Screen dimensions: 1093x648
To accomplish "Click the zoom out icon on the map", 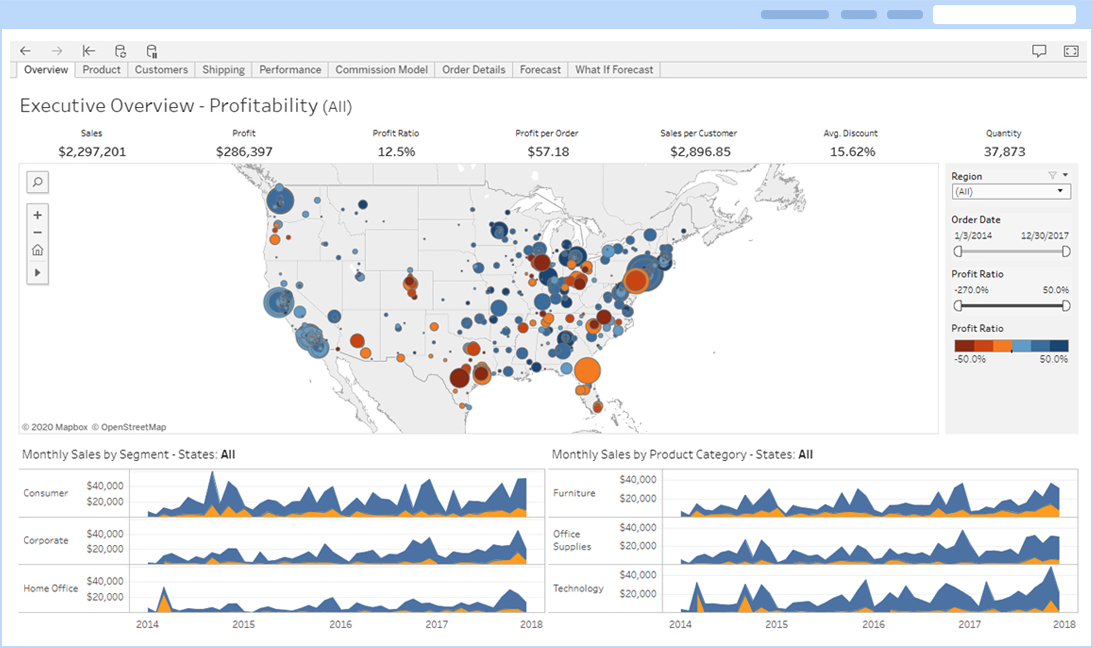I will point(37,232).
